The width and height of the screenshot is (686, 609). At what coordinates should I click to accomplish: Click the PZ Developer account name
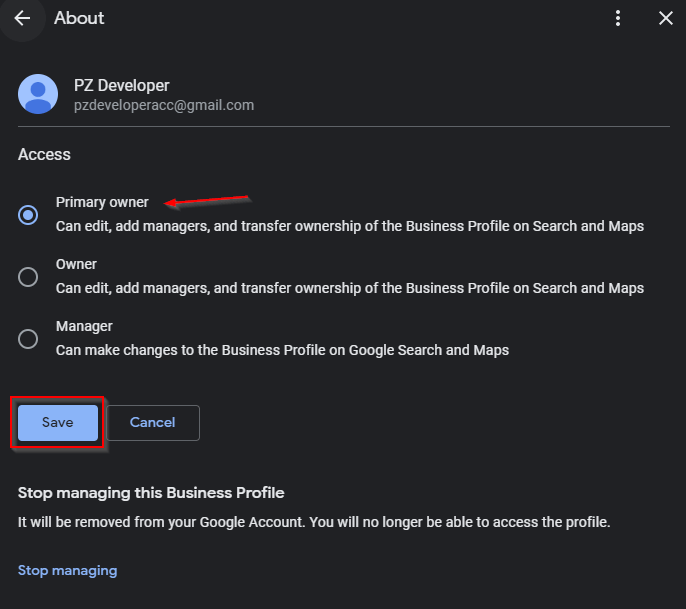coord(122,85)
